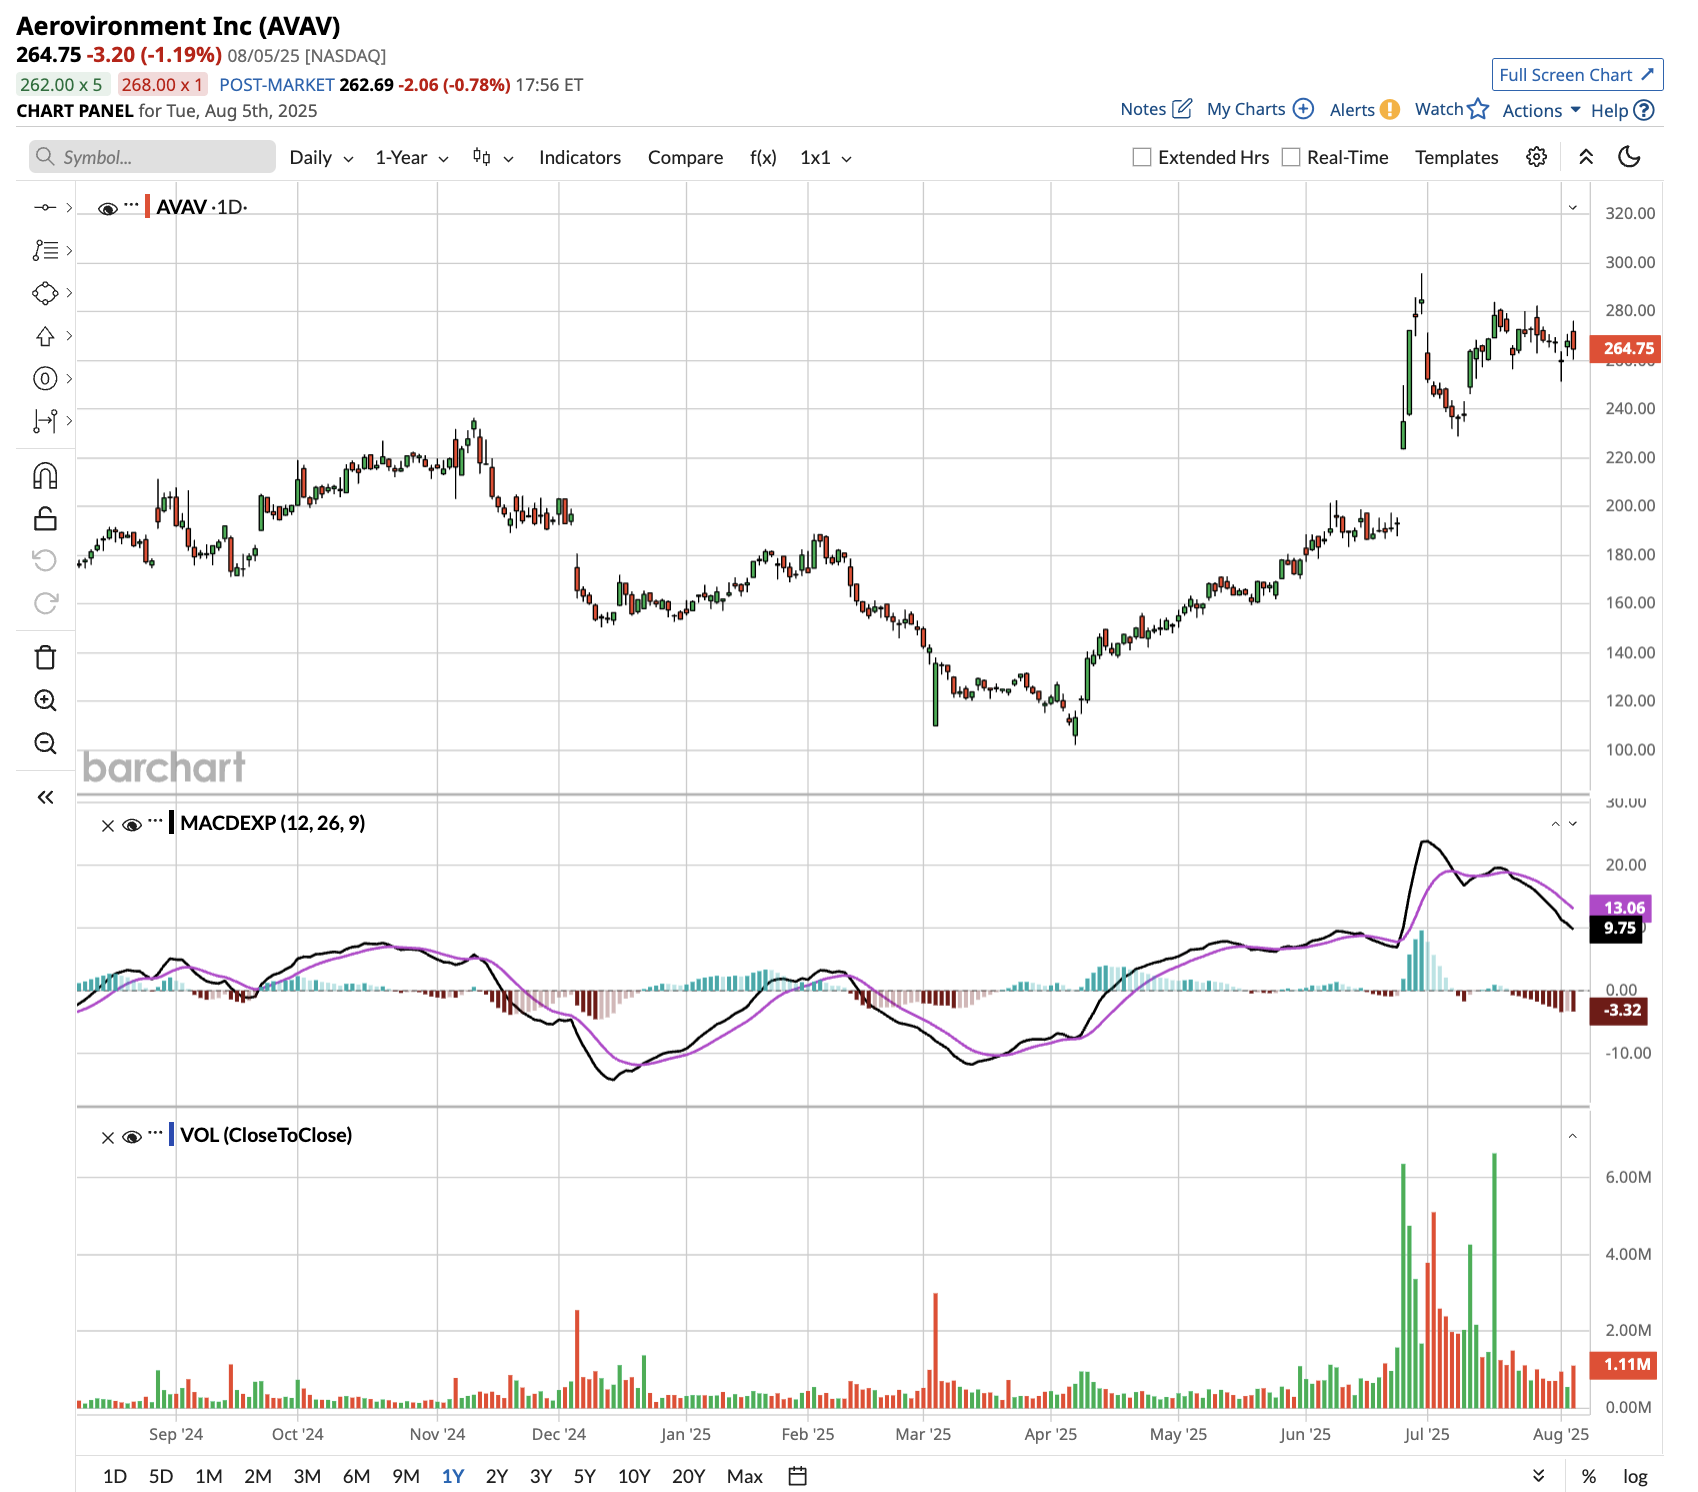Open the Daily frequency dropdown
The height and width of the screenshot is (1492, 1698).
(321, 157)
